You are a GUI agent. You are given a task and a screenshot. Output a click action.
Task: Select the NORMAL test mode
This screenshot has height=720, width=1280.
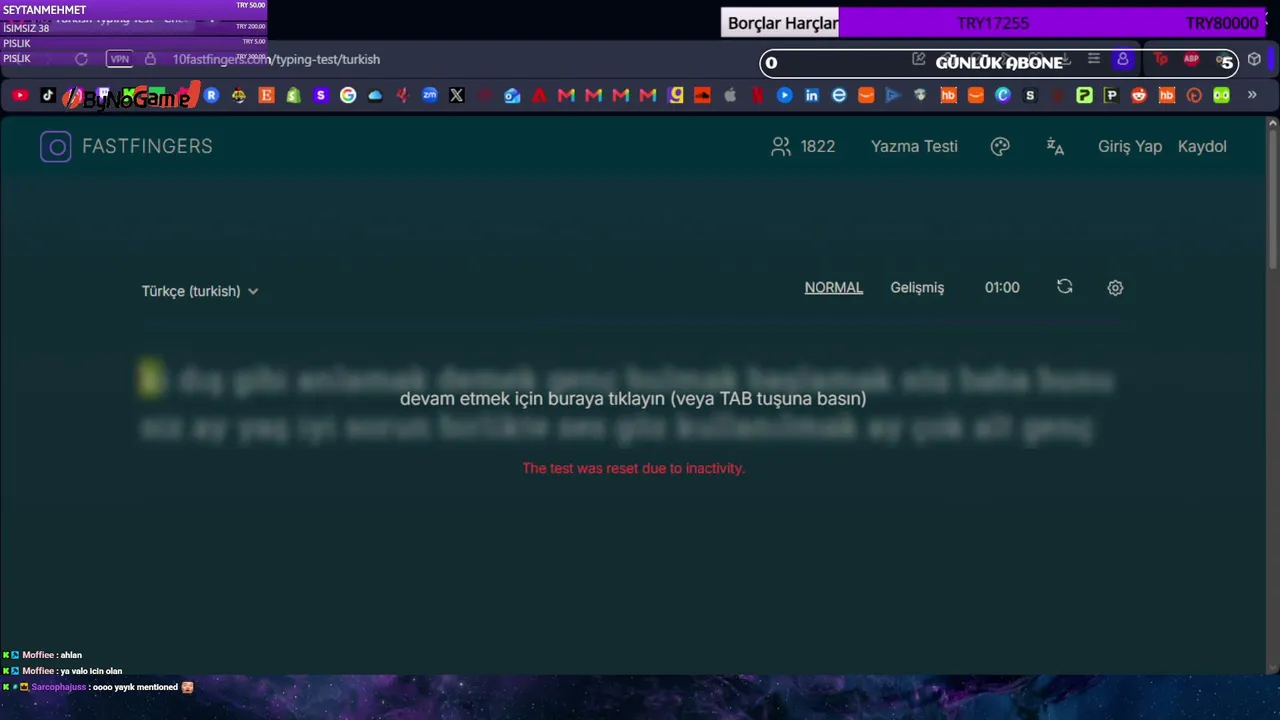[x=834, y=287]
